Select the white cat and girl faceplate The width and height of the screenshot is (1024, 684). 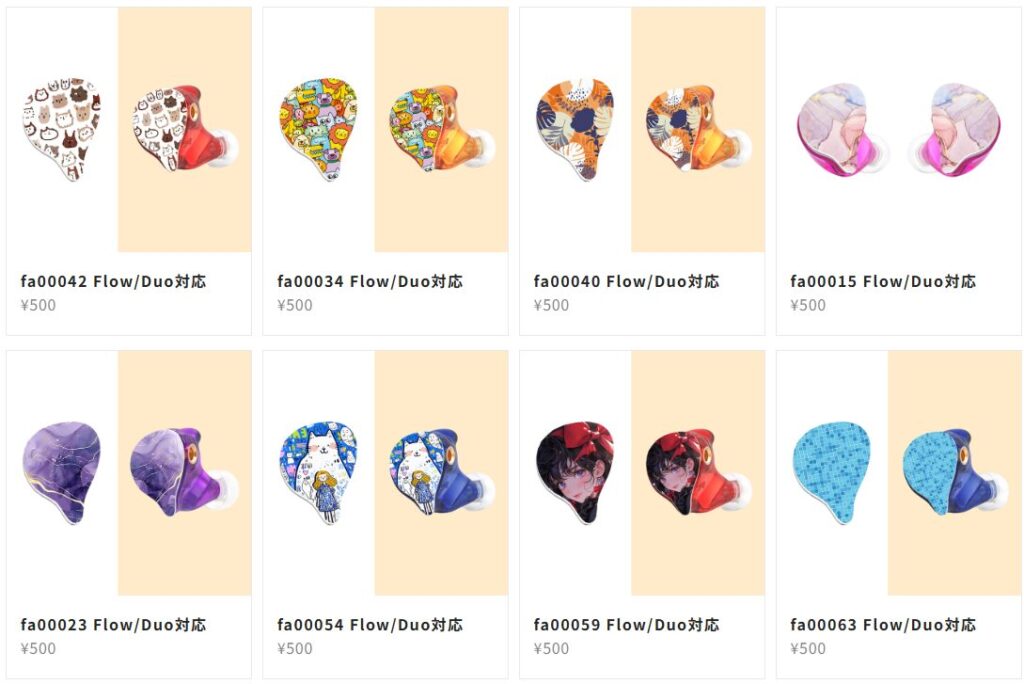[385, 473]
